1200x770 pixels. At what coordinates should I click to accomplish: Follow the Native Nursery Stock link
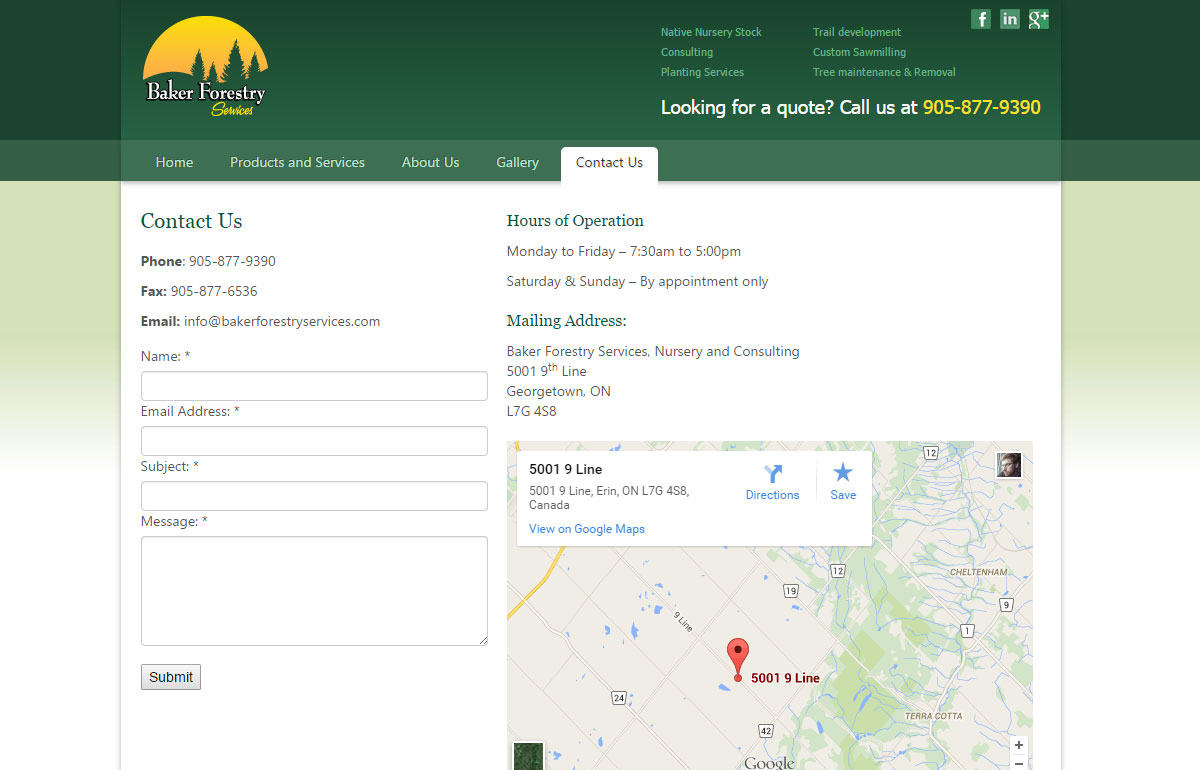click(x=711, y=32)
